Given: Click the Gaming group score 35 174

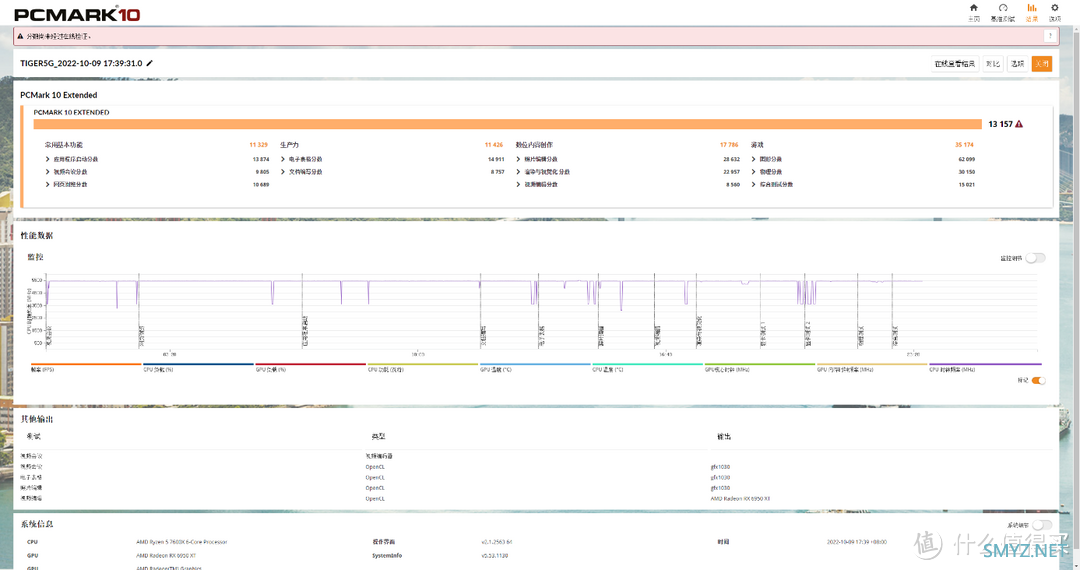Looking at the screenshot, I should click(x=964, y=145).
